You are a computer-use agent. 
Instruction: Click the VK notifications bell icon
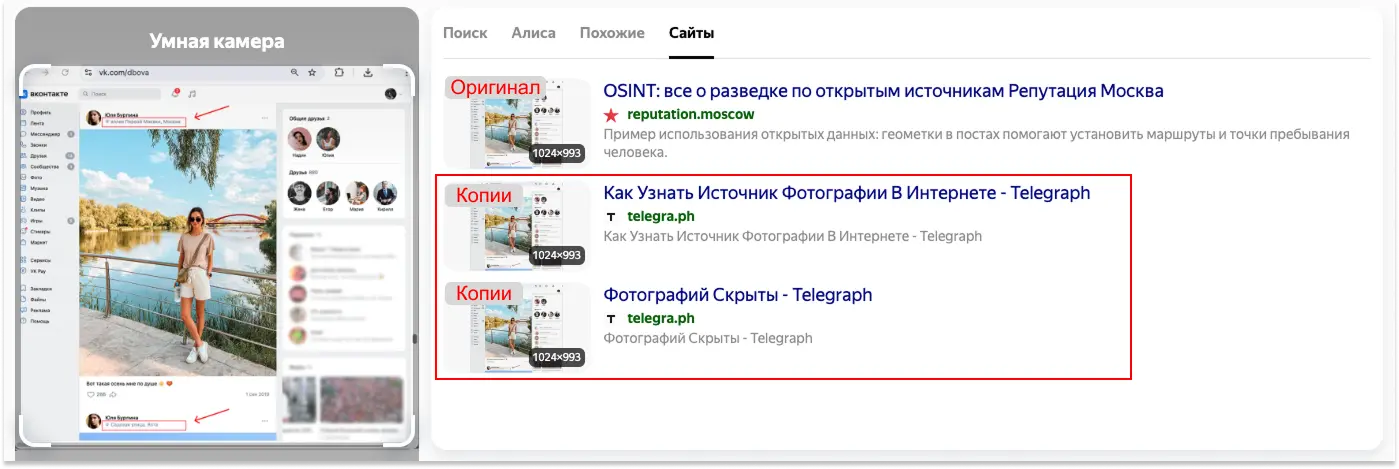tap(175, 93)
